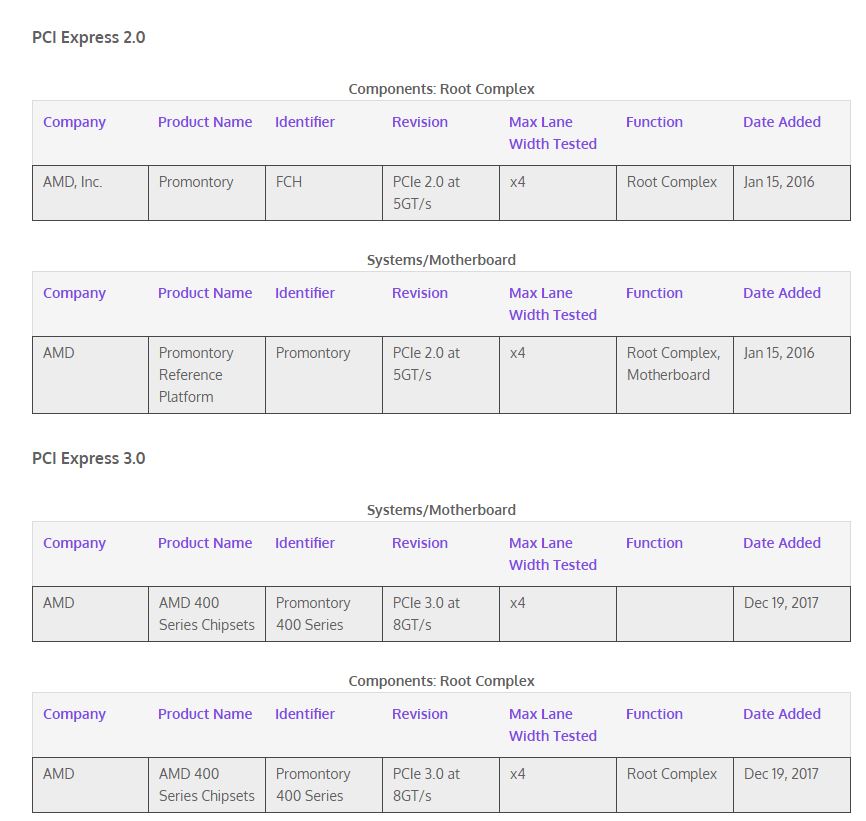The height and width of the screenshot is (821, 866).
Task: Click 'PCIe 2.0 at 5GT/s' in the FCH row
Action: tap(426, 193)
